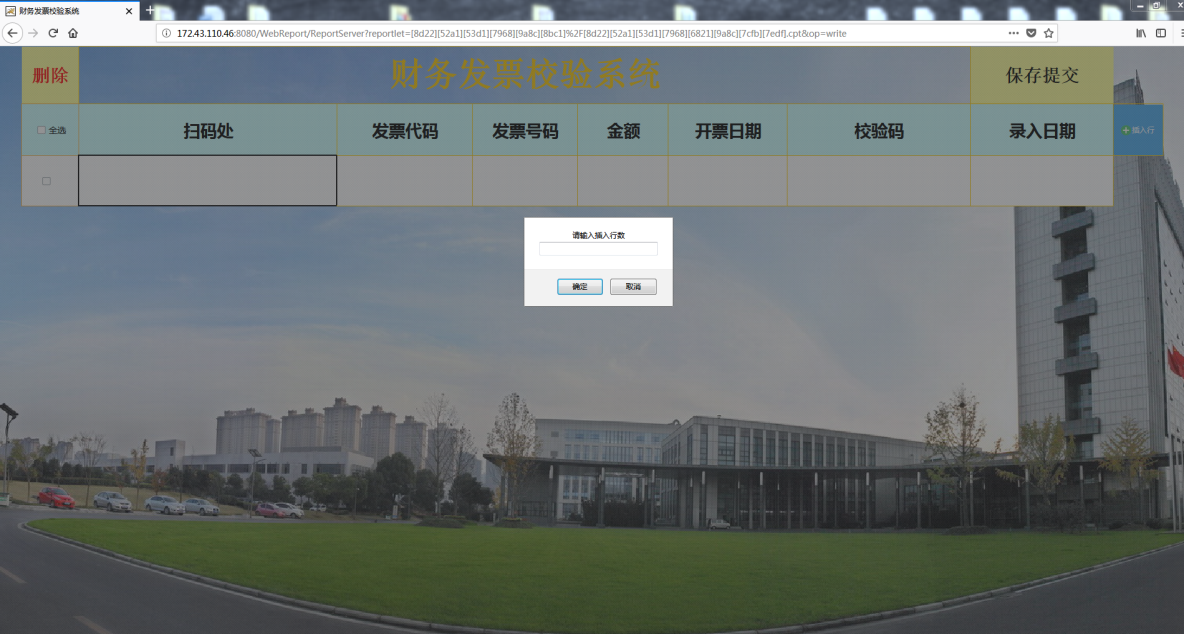Confirm the dialog with 确定
Image resolution: width=1184 pixels, height=634 pixels.
(580, 287)
